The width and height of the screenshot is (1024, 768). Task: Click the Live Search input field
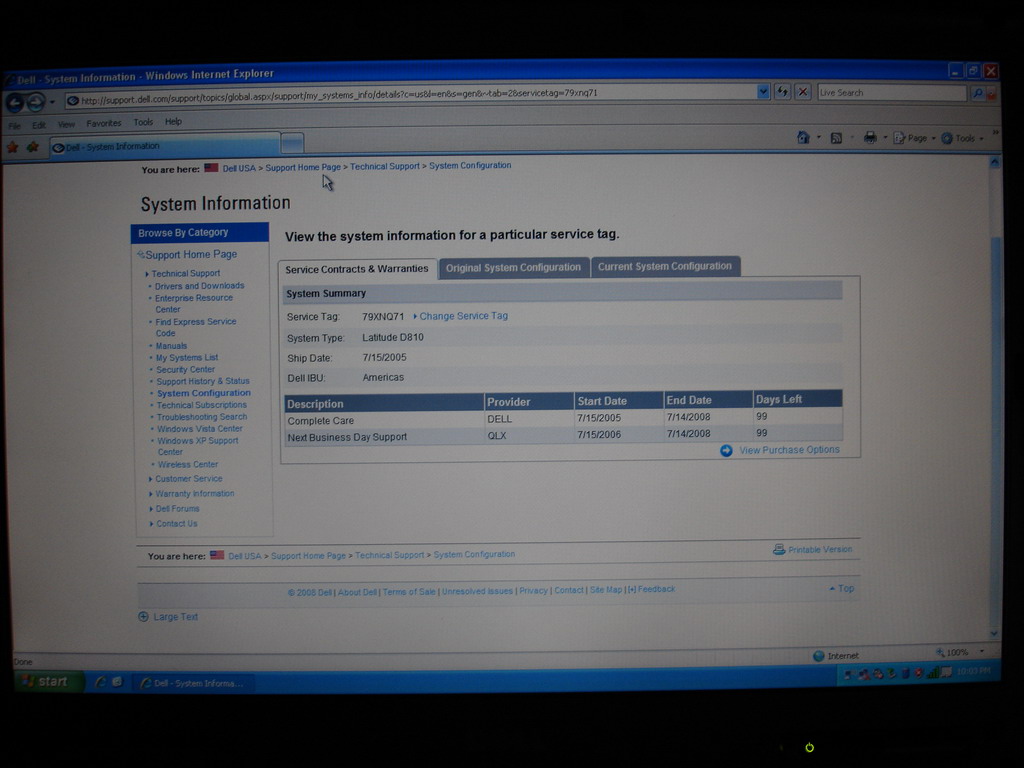pos(891,93)
